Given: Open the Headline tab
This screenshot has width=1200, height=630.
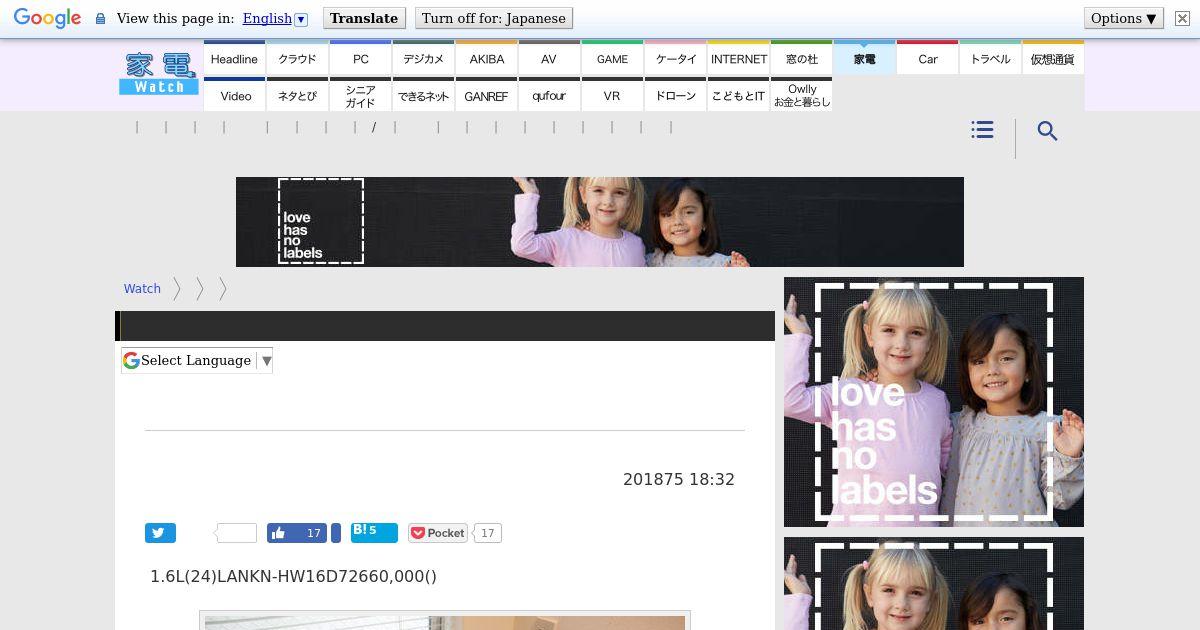Looking at the screenshot, I should click(234, 58).
